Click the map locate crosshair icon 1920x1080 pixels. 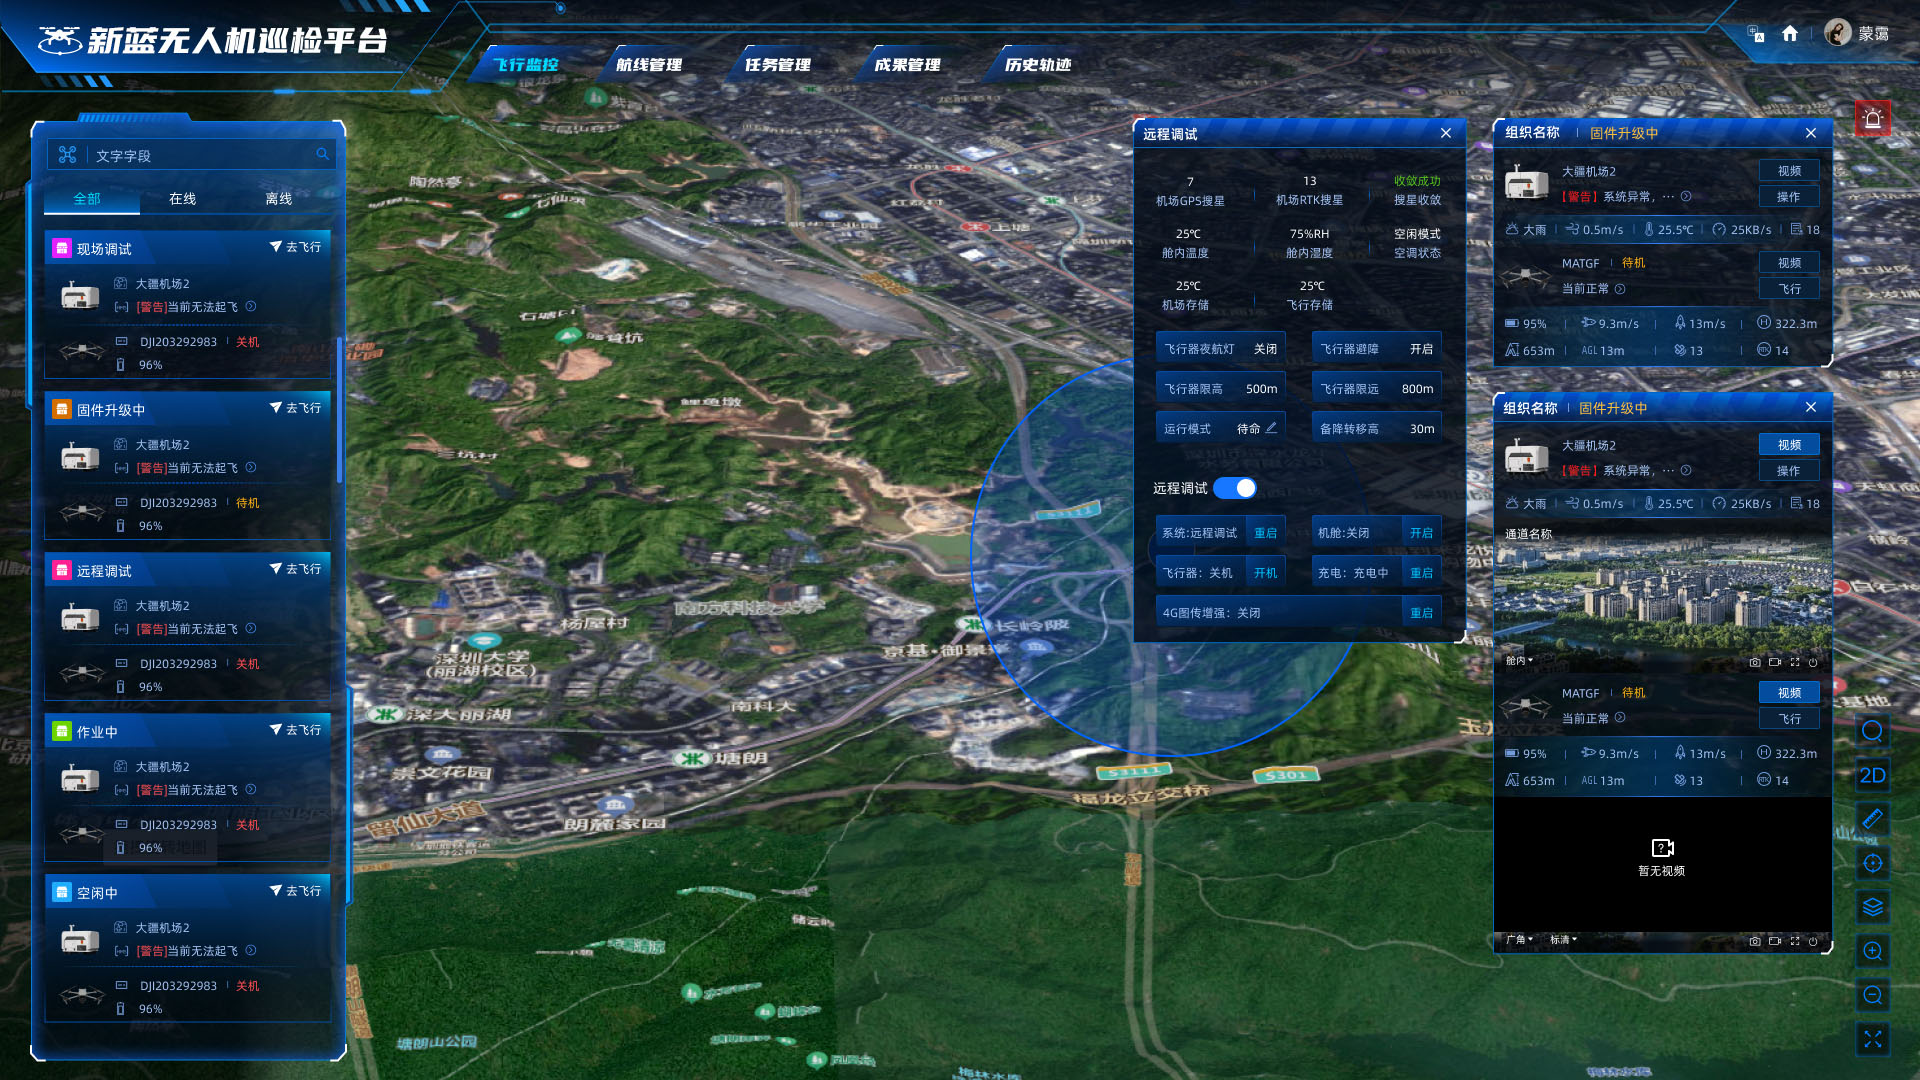click(x=1872, y=863)
